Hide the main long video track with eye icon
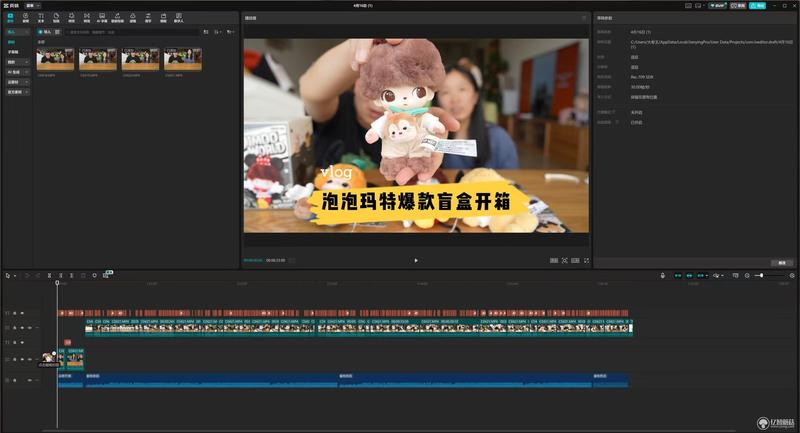The width and height of the screenshot is (800, 433). (x=22, y=328)
